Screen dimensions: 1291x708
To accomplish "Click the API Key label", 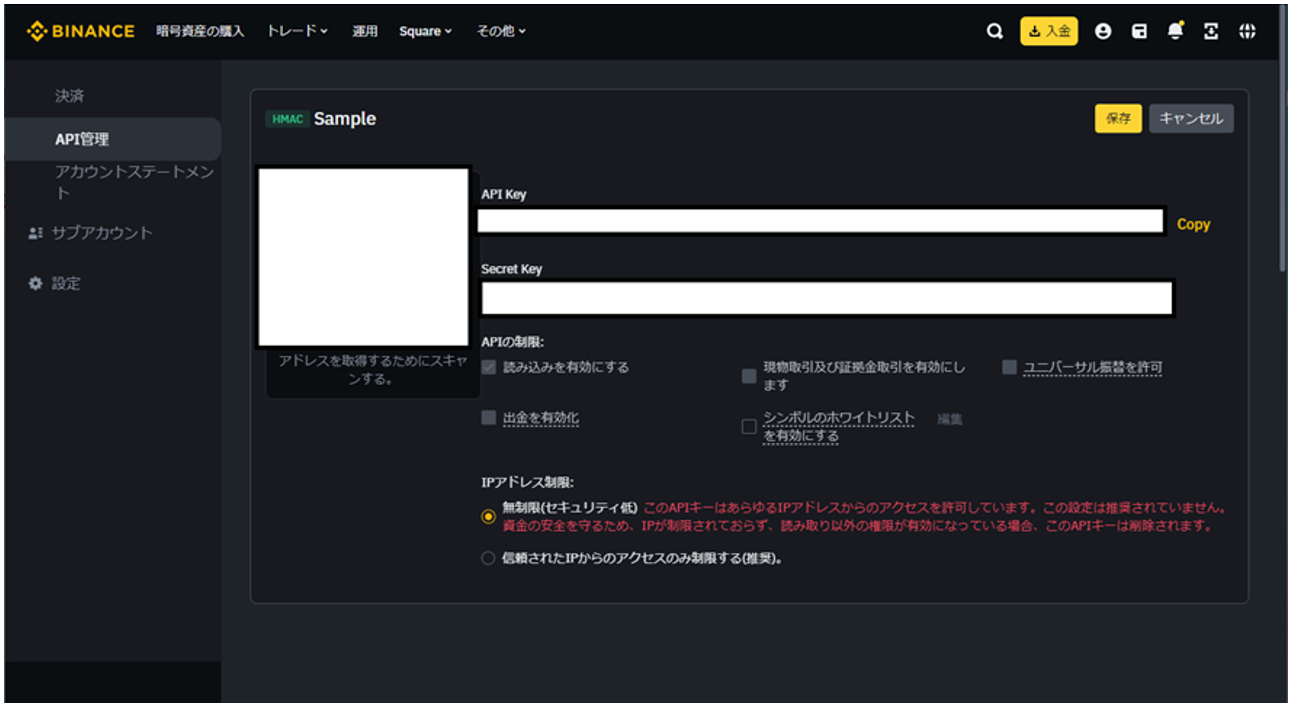I will click(503, 194).
